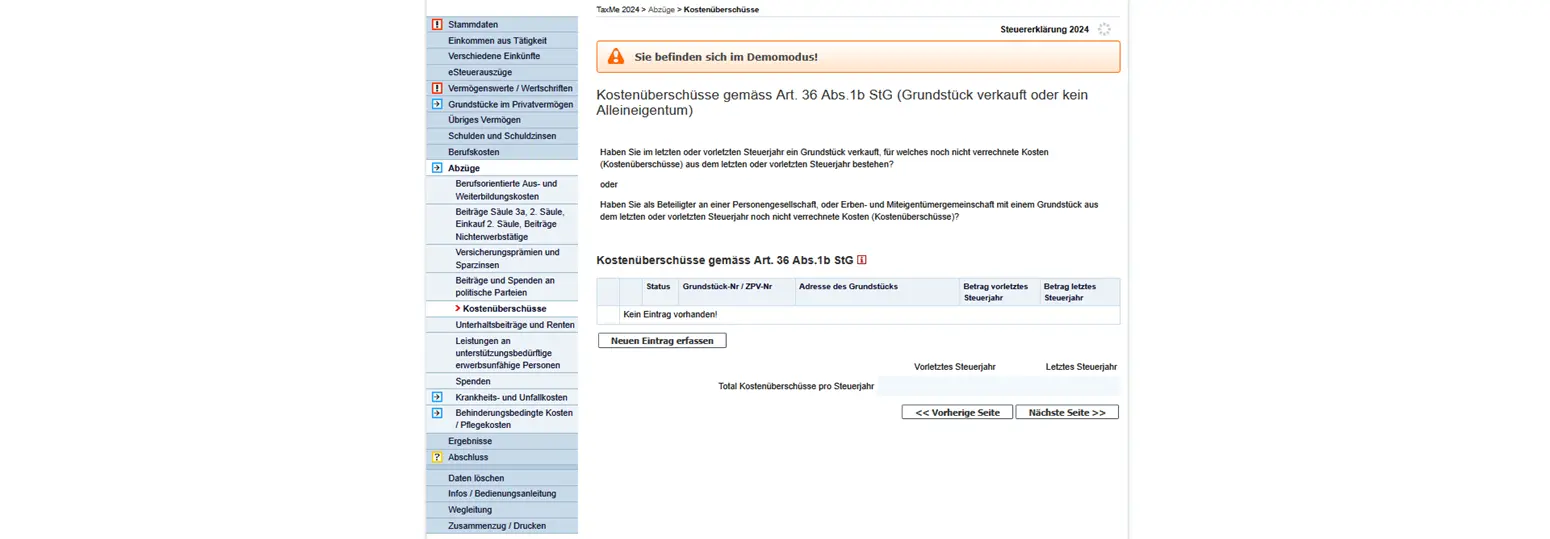The image size is (1550, 539).
Task: Open Zusammenzug / Drucken
Action: (497, 526)
